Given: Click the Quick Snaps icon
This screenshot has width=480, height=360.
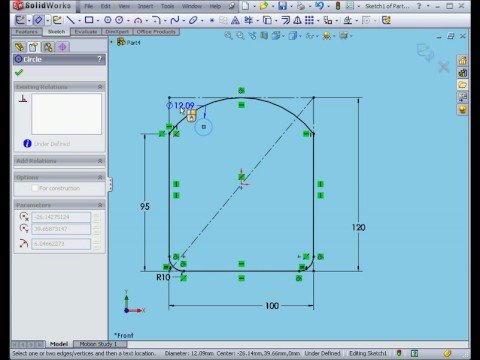Looking at the screenshot, I should pos(366,20).
